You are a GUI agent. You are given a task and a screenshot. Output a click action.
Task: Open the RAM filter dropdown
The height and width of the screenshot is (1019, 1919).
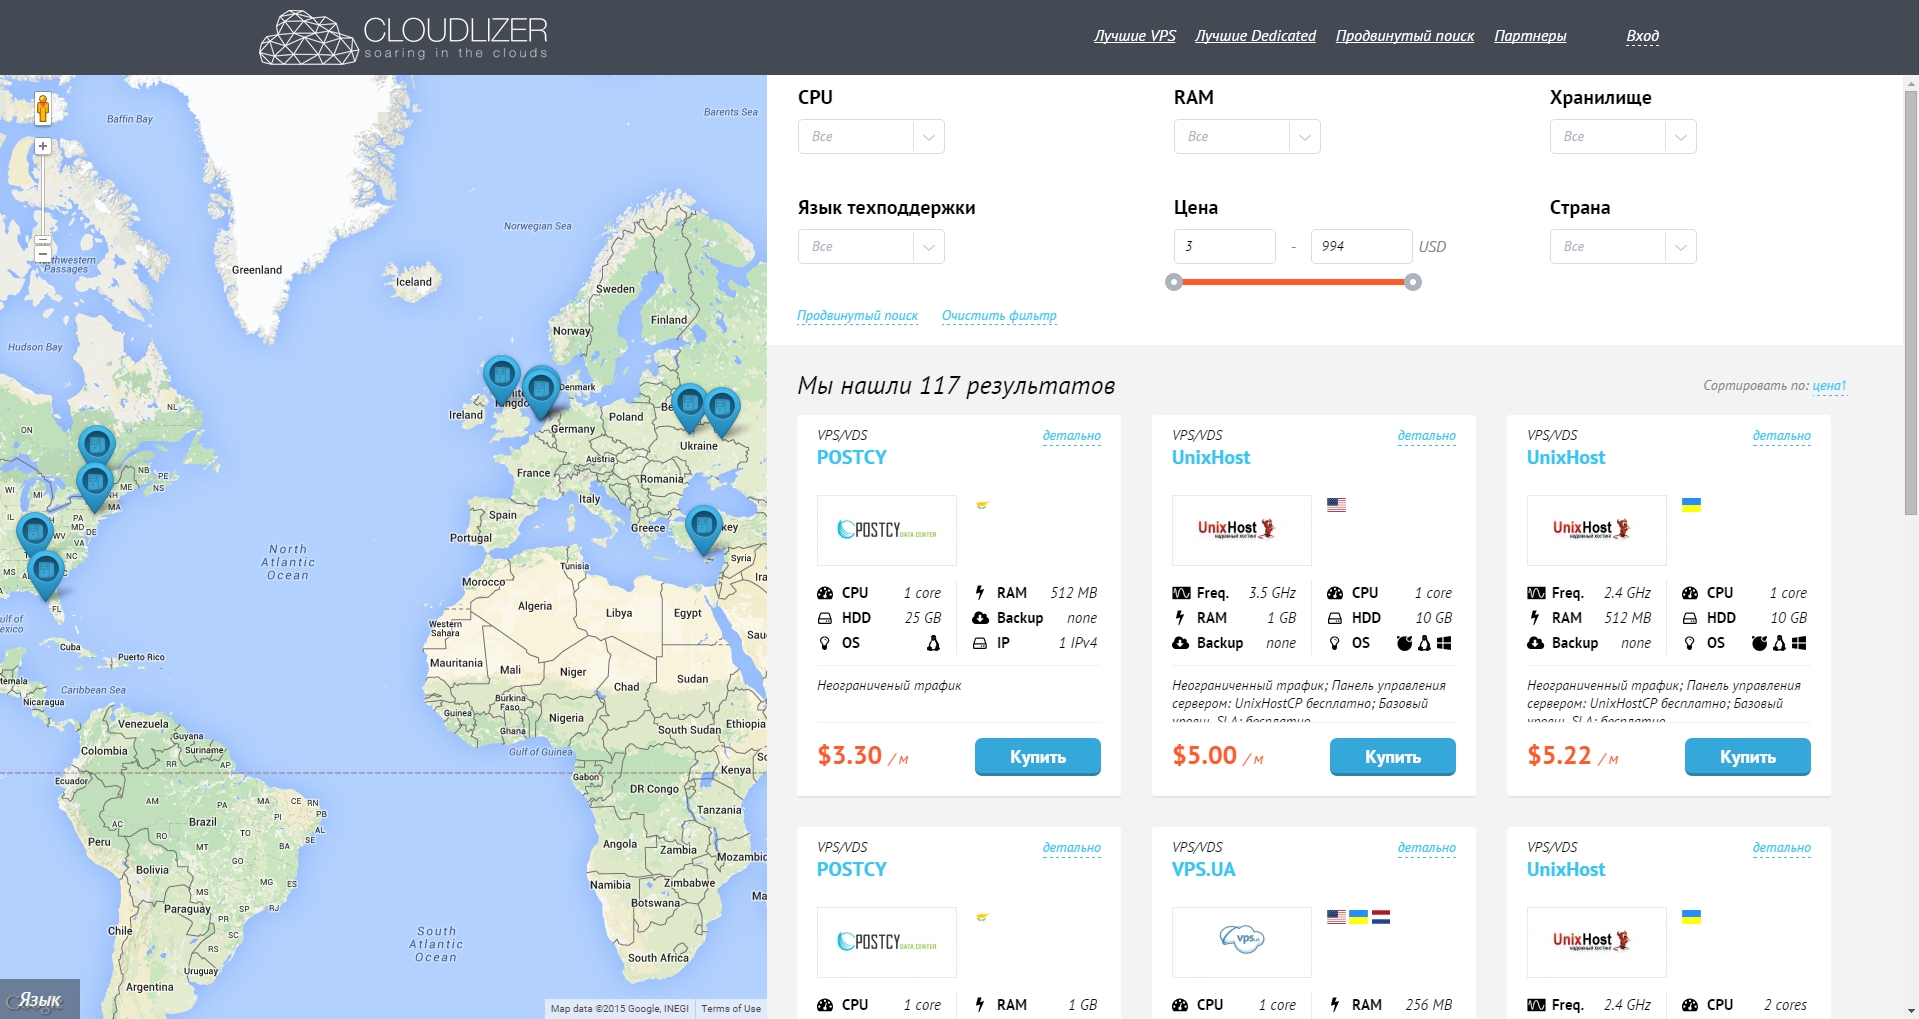tap(1247, 137)
